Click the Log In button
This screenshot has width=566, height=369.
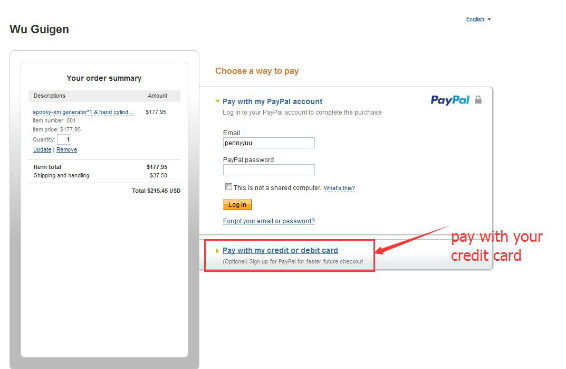pos(237,205)
